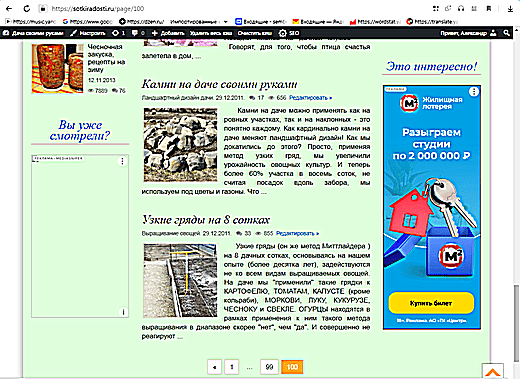520x379 pixels.
Task: Click the М² Жилищная лотерея logo
Action: tap(431, 103)
